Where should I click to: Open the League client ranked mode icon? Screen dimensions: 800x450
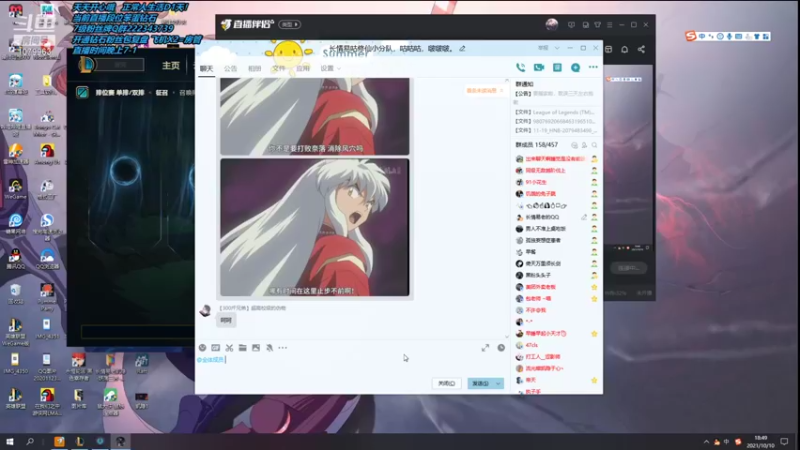pos(82,92)
